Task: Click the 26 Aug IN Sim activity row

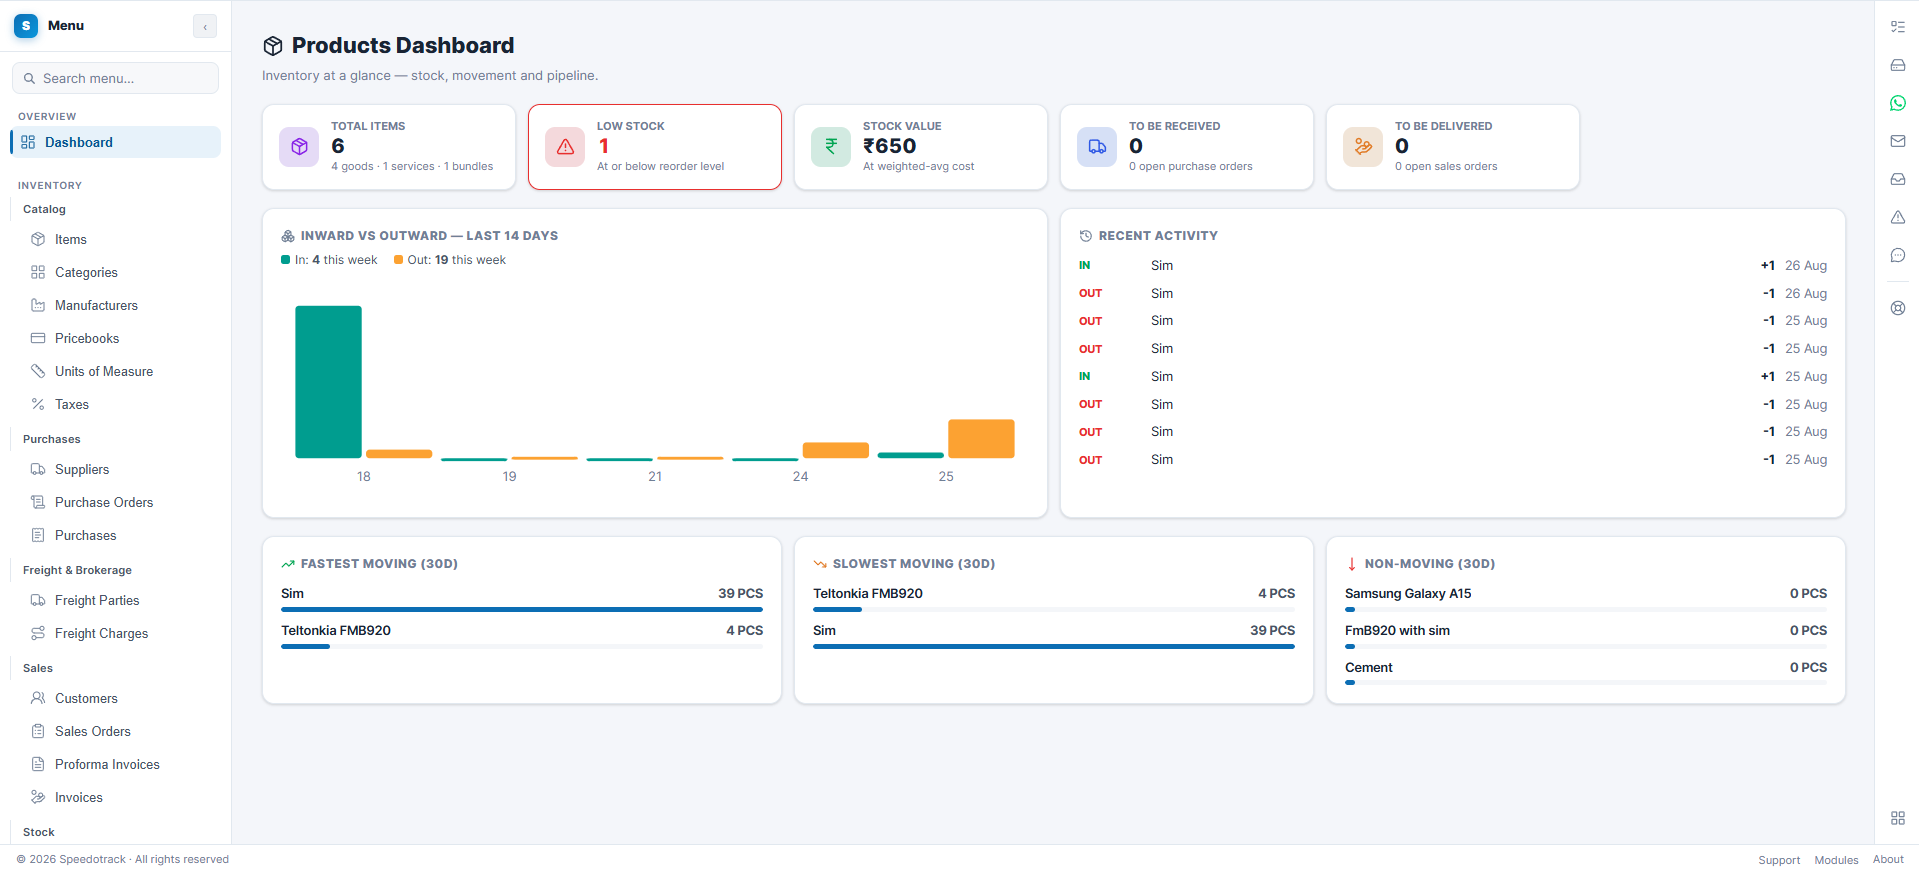Action: coord(1453,265)
